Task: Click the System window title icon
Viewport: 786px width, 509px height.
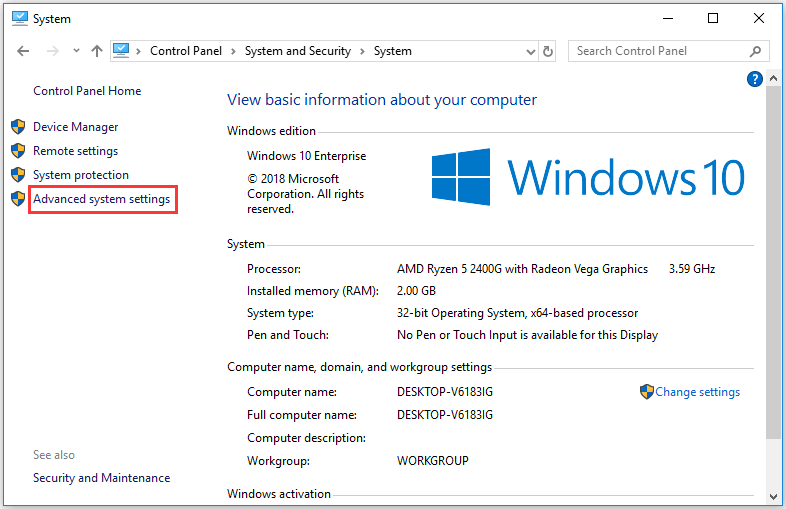Action: pyautogui.click(x=20, y=19)
